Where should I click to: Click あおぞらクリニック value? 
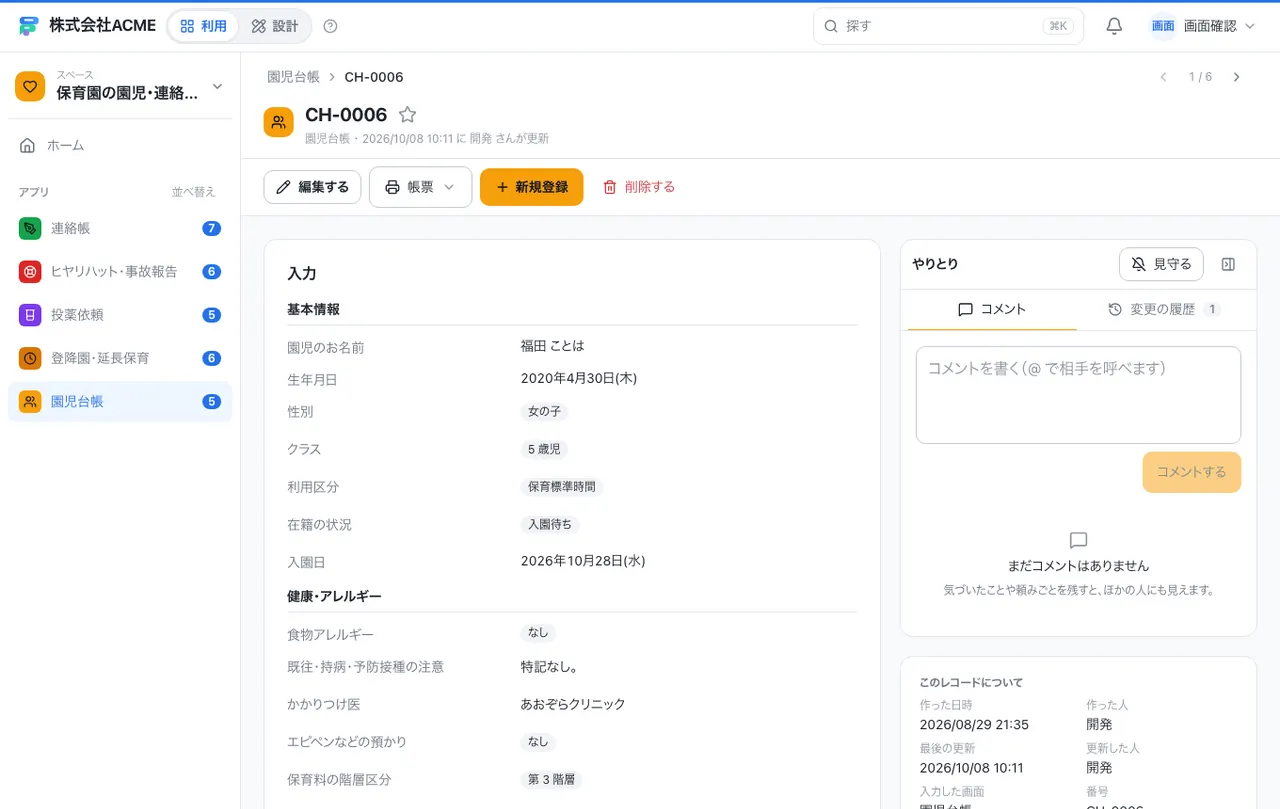[573, 704]
